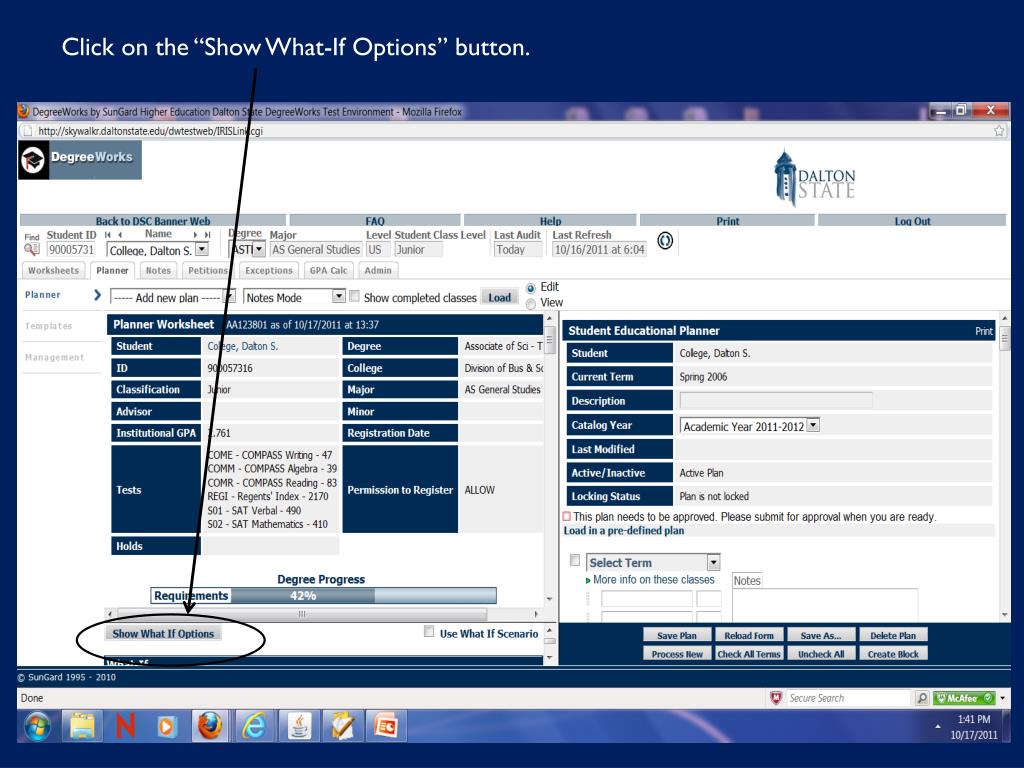Open the red N application in taskbar
The image size is (1024, 768).
tap(125, 726)
